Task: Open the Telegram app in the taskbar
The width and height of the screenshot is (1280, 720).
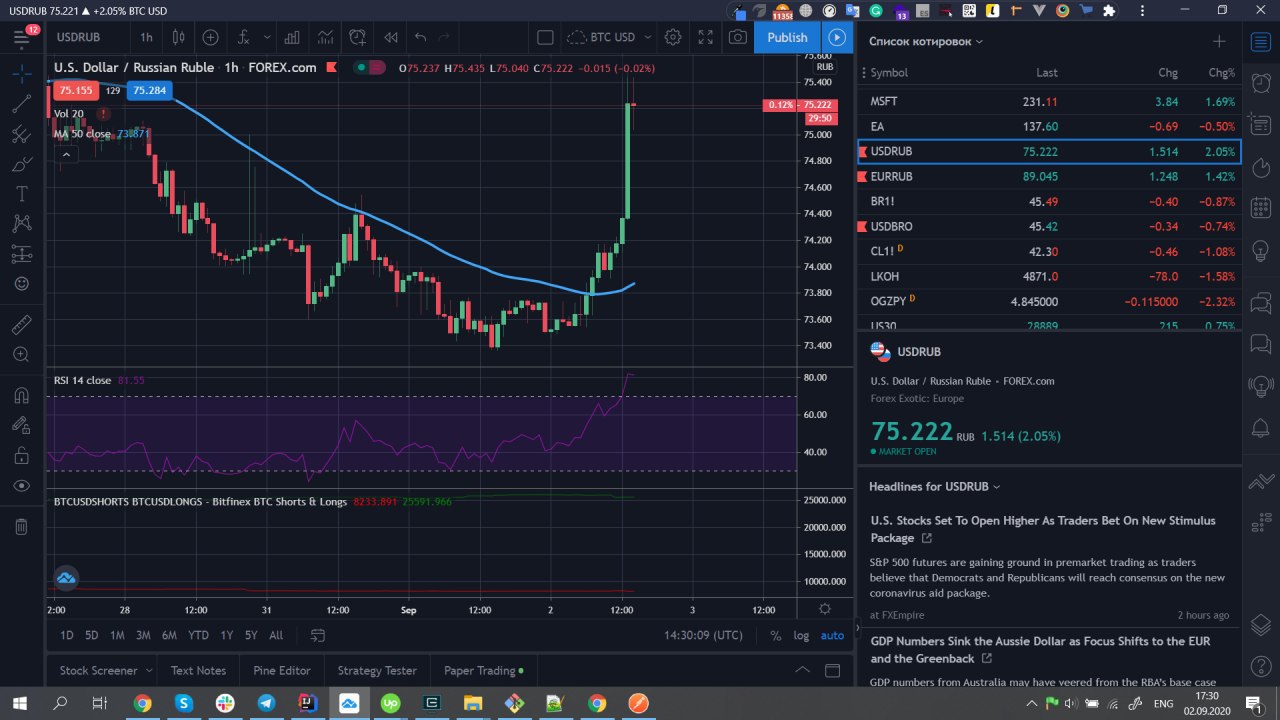Action: (267, 704)
